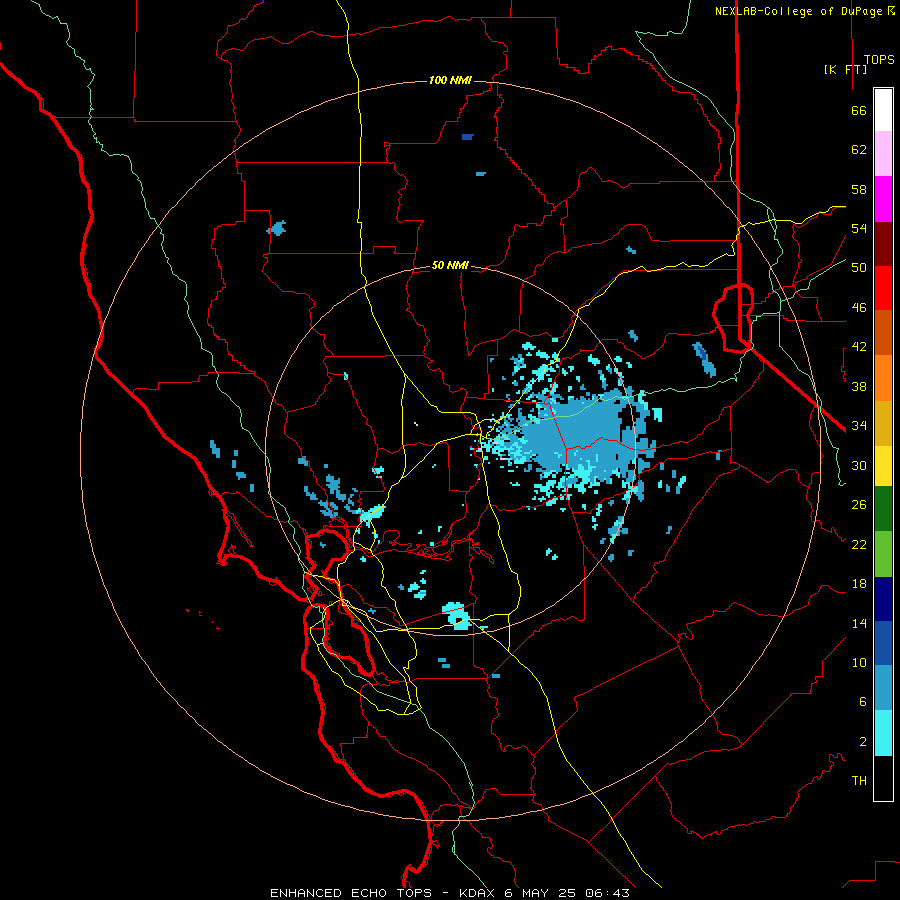
Task: Click the dark blue echo cell below 100 NMI label
Action: 467,137
